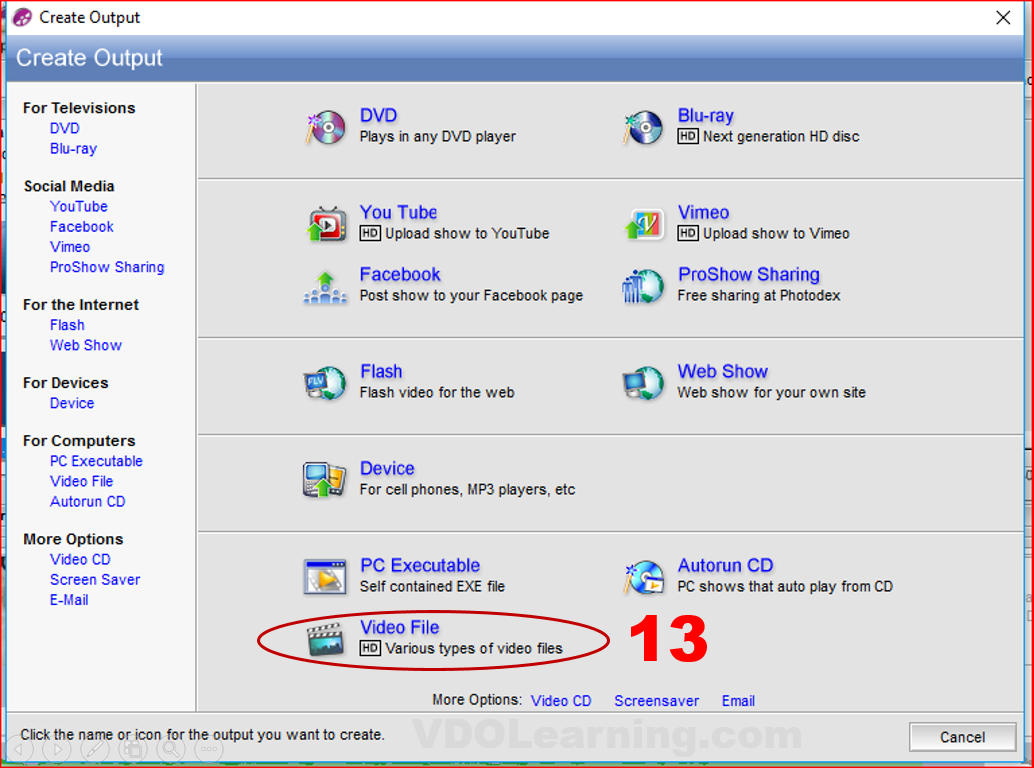Click the 'Social Media' sidebar heading
This screenshot has width=1034, height=768.
(69, 186)
